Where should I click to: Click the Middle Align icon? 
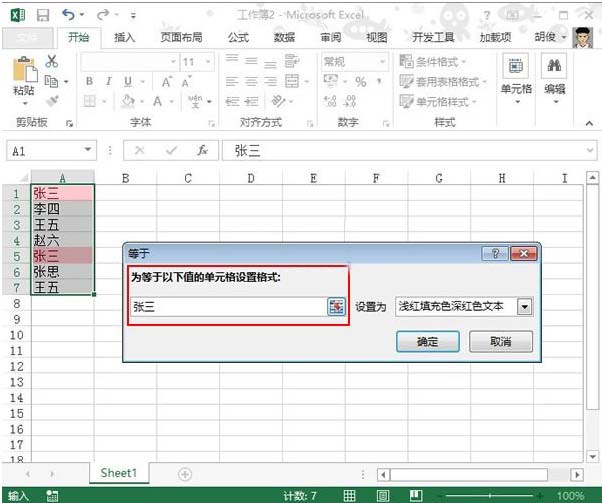click(x=251, y=61)
